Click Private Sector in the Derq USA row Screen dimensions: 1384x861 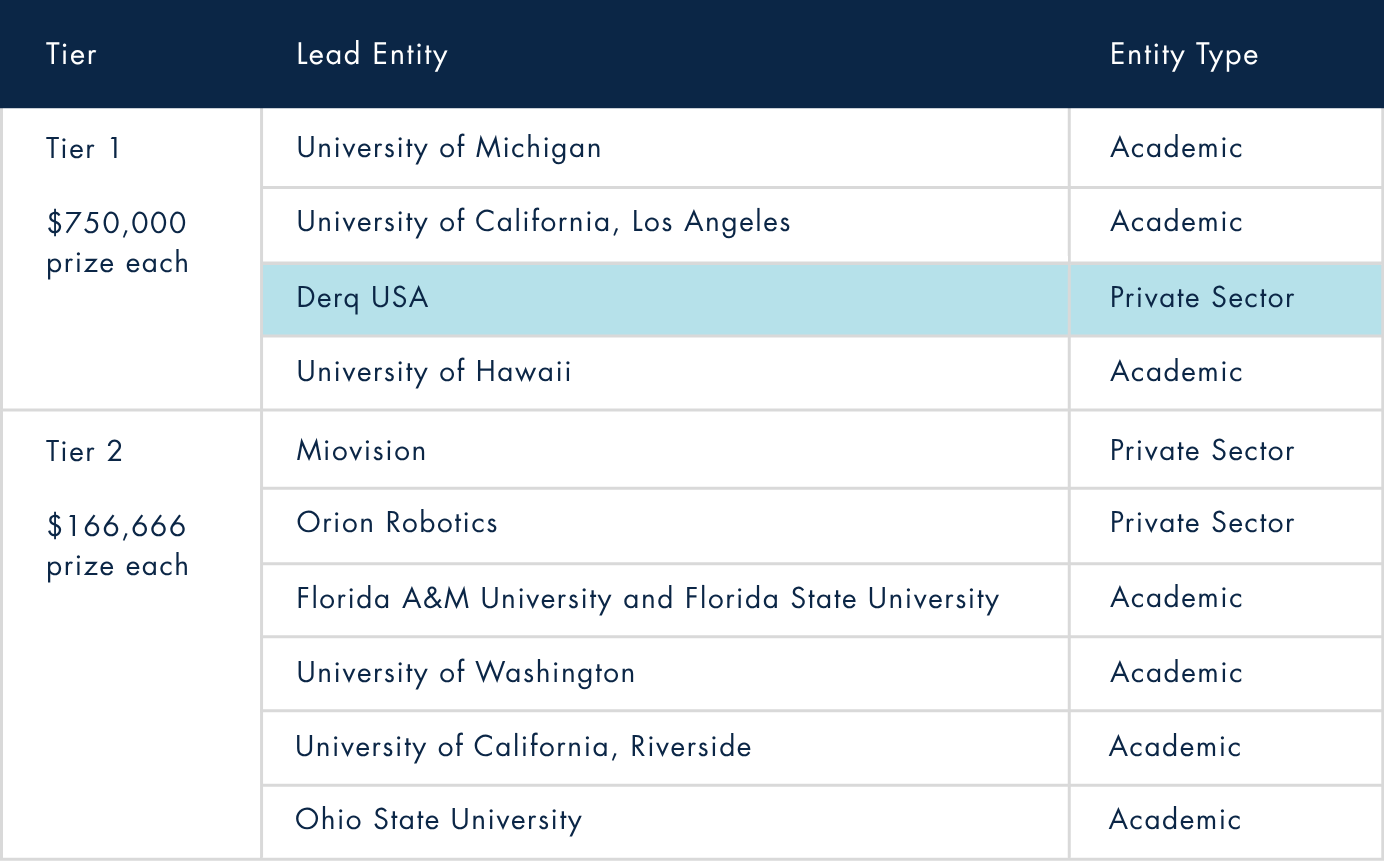click(1202, 298)
